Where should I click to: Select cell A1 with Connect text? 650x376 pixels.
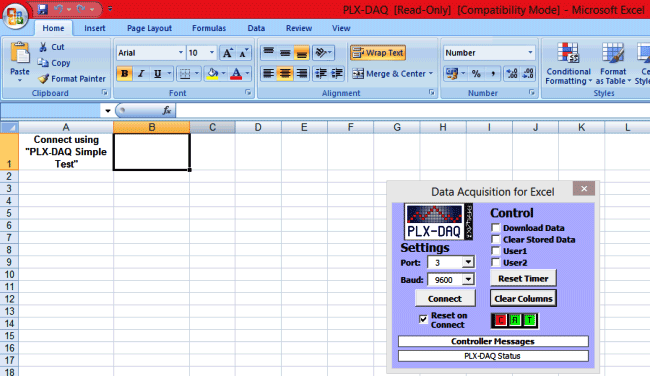[66, 152]
